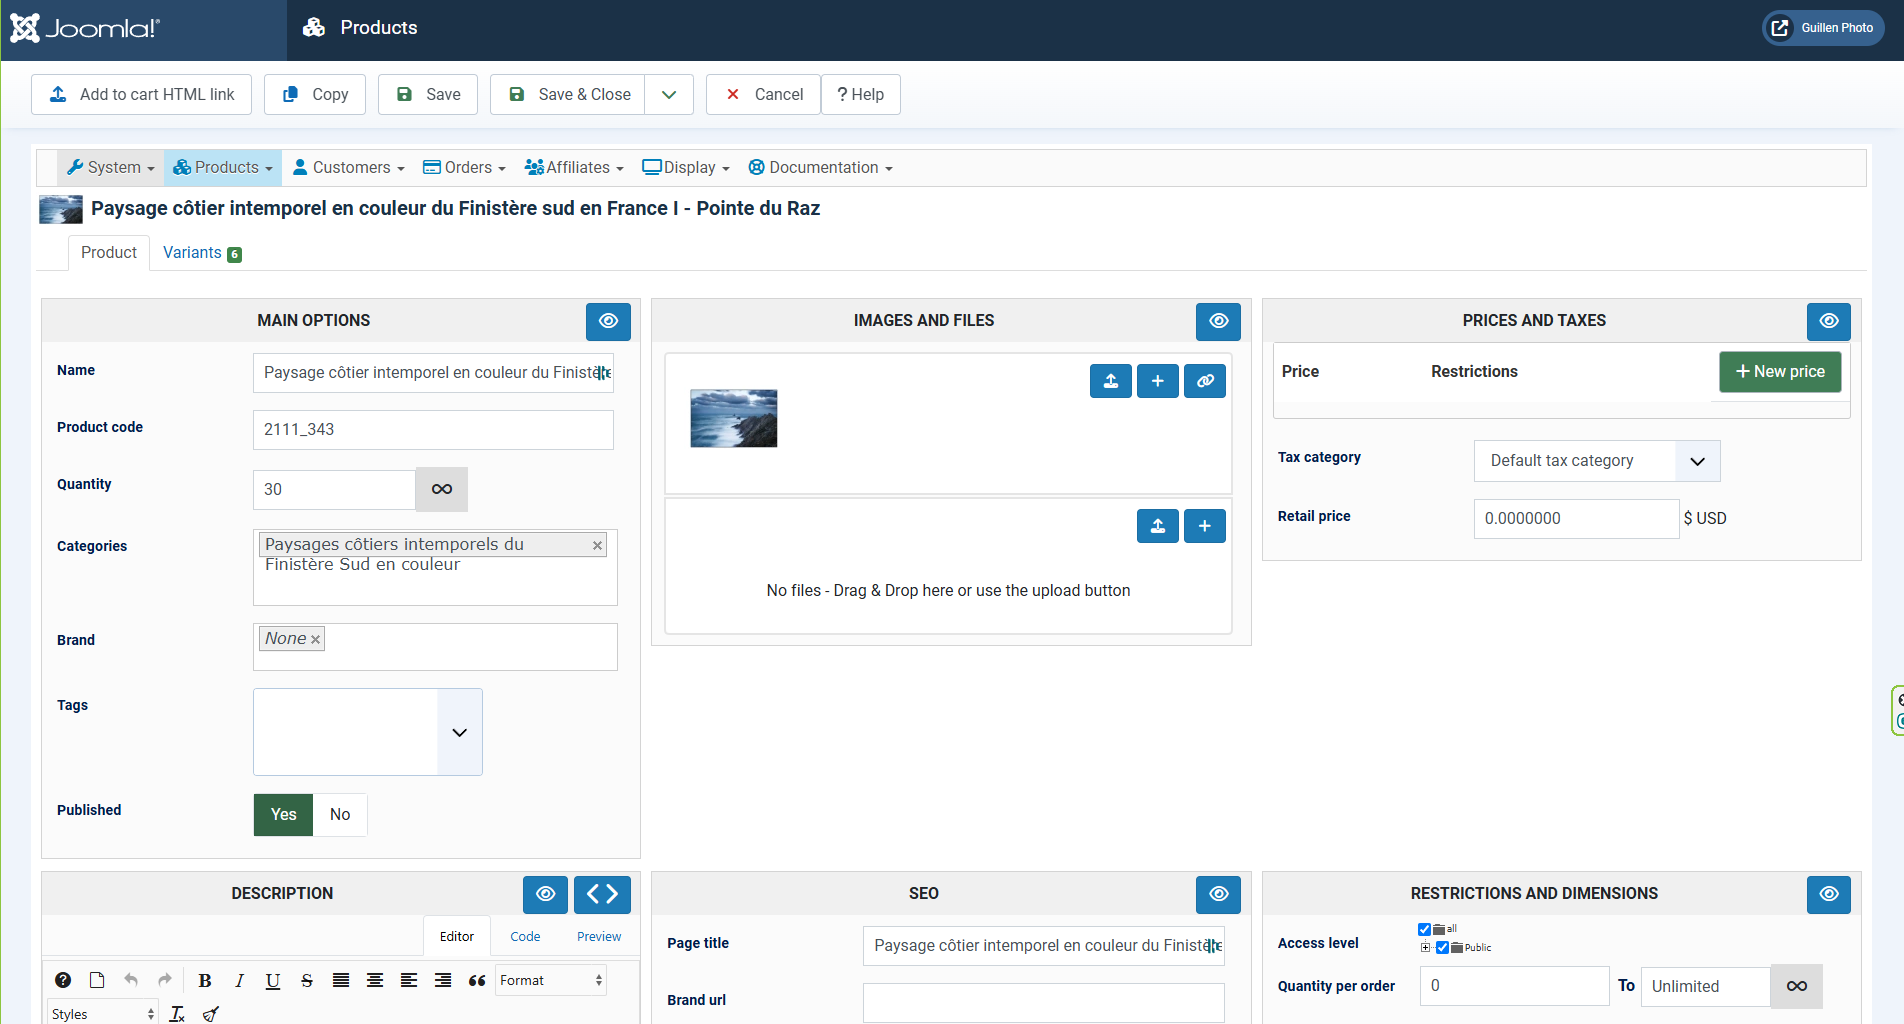Upload a file in the files area
This screenshot has width=1904, height=1024.
(x=1157, y=526)
